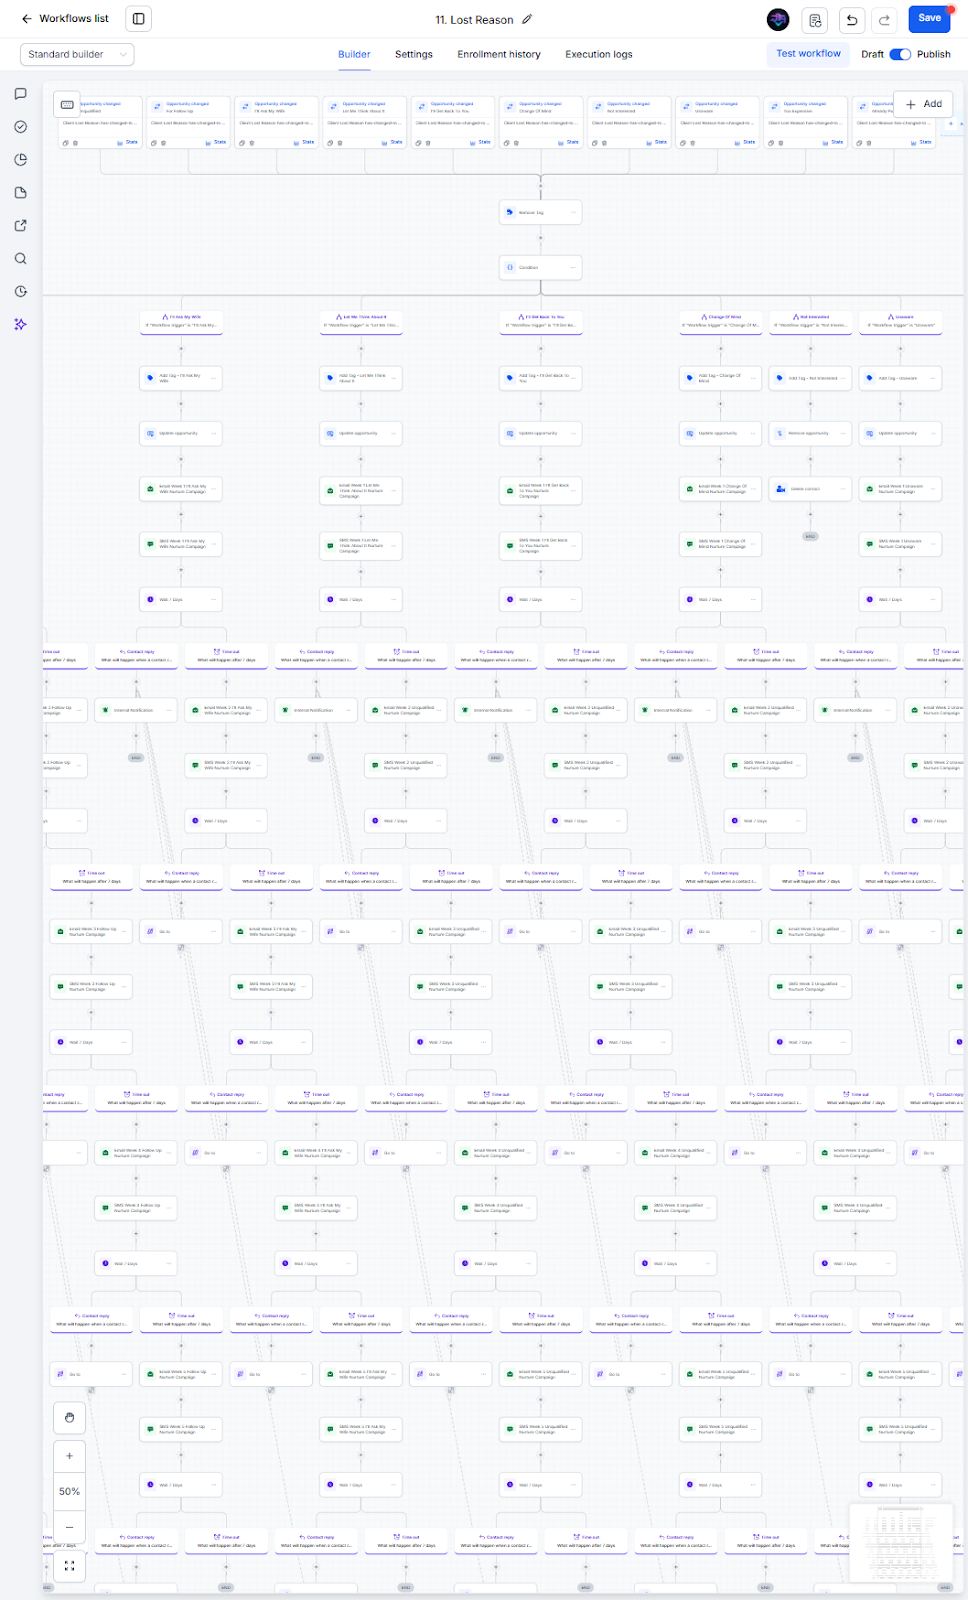Screen dimensions: 968x1600
Task: Open the pie chart sidebar icon
Action: pos(20,160)
